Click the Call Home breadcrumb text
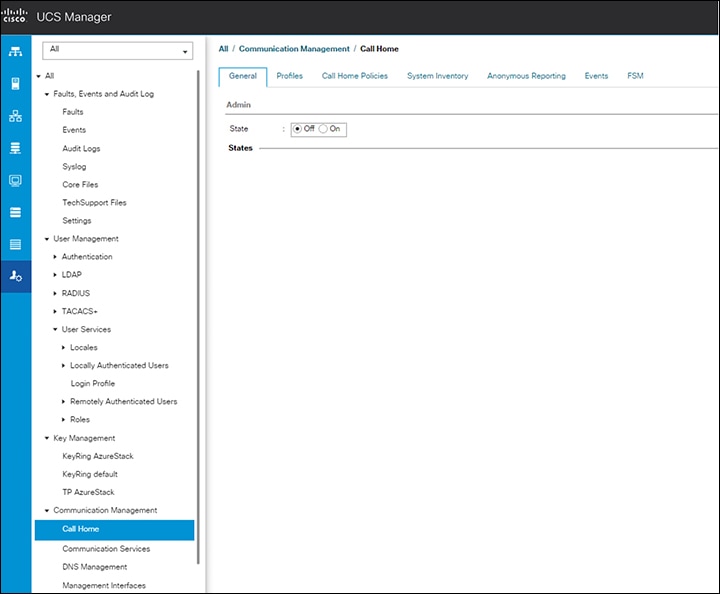 tap(379, 49)
